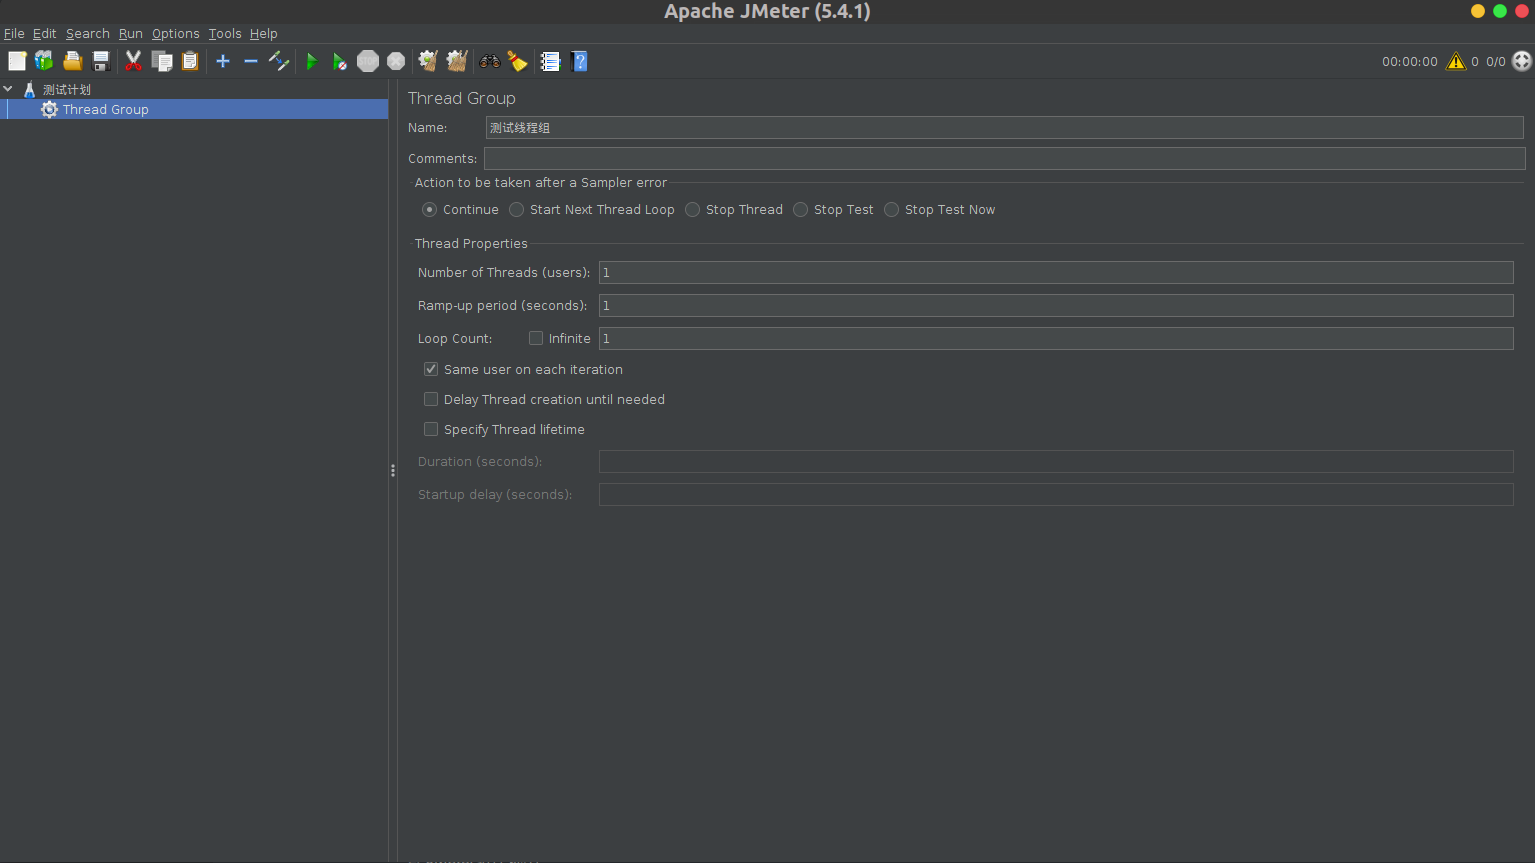The image size is (1535, 863).
Task: Click the Toggle enable/disable icon
Action: pyautogui.click(x=279, y=61)
